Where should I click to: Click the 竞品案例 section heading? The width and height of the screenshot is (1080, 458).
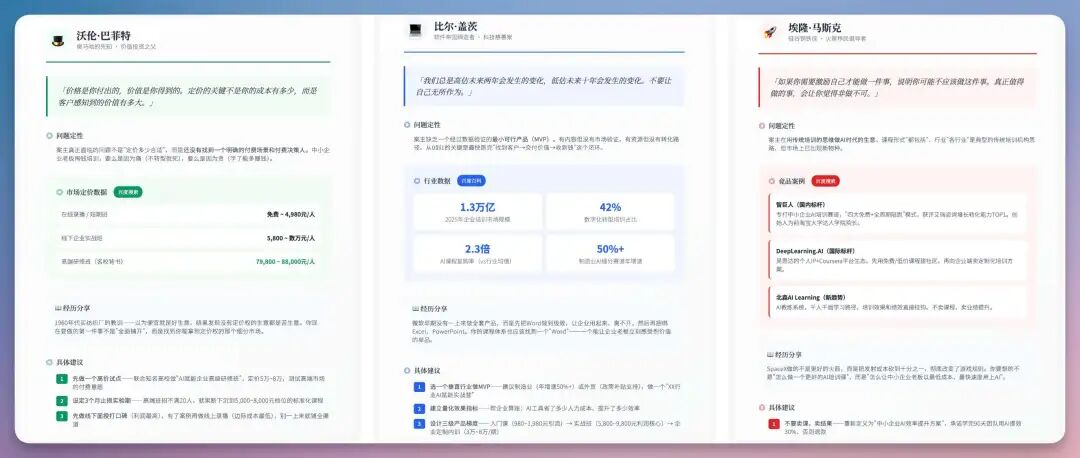click(x=791, y=181)
